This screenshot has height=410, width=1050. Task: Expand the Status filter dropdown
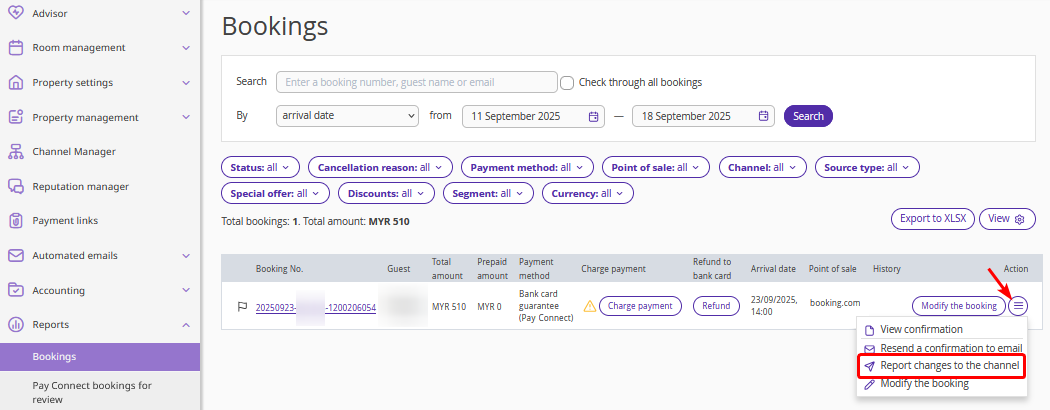tap(260, 167)
